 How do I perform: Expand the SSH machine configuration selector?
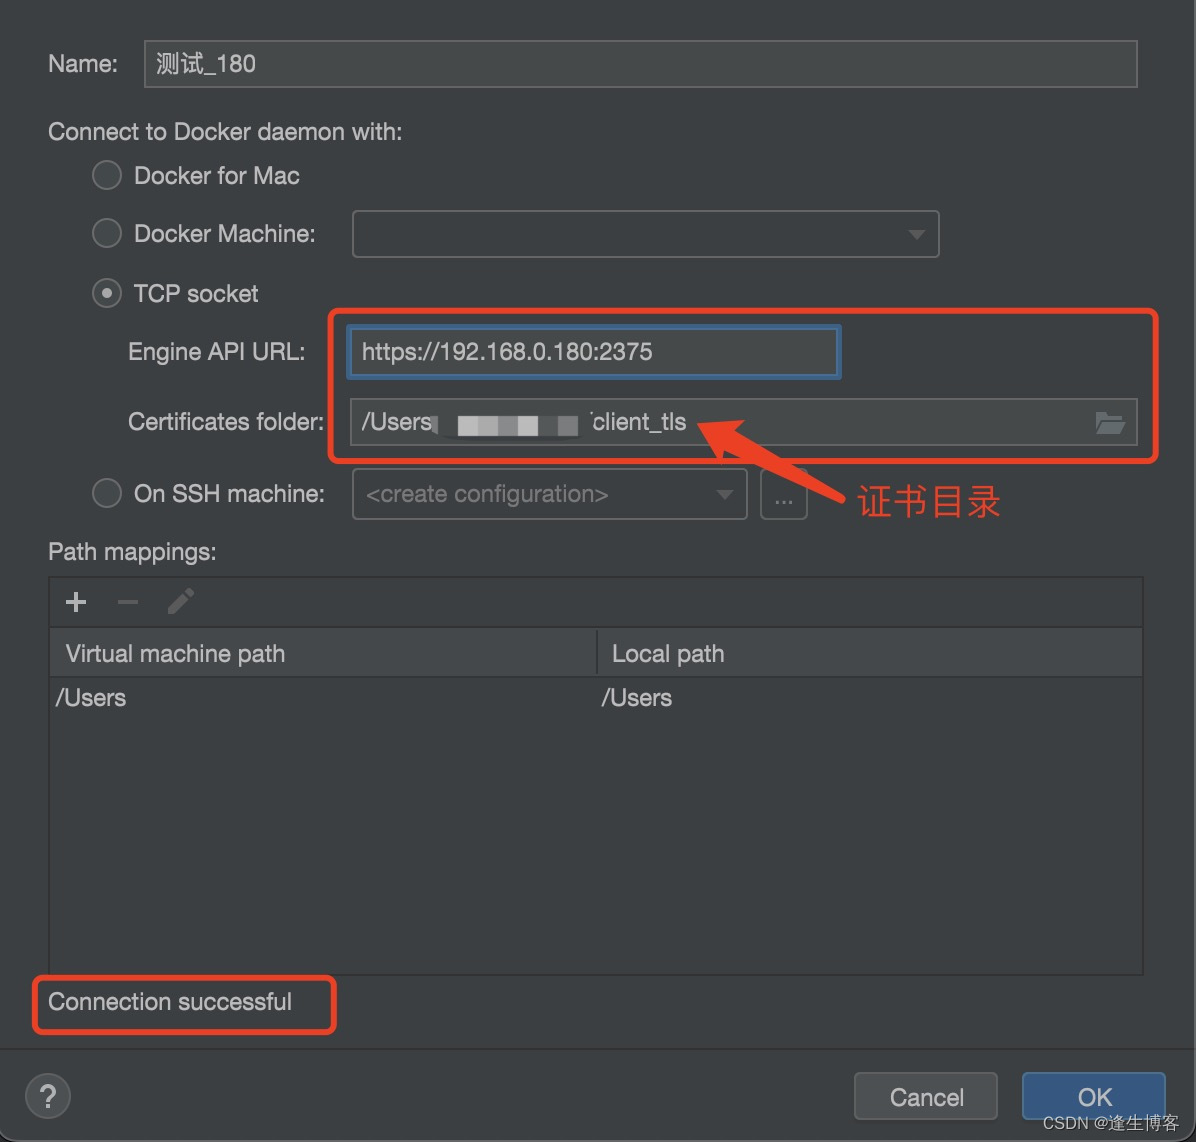pos(723,494)
